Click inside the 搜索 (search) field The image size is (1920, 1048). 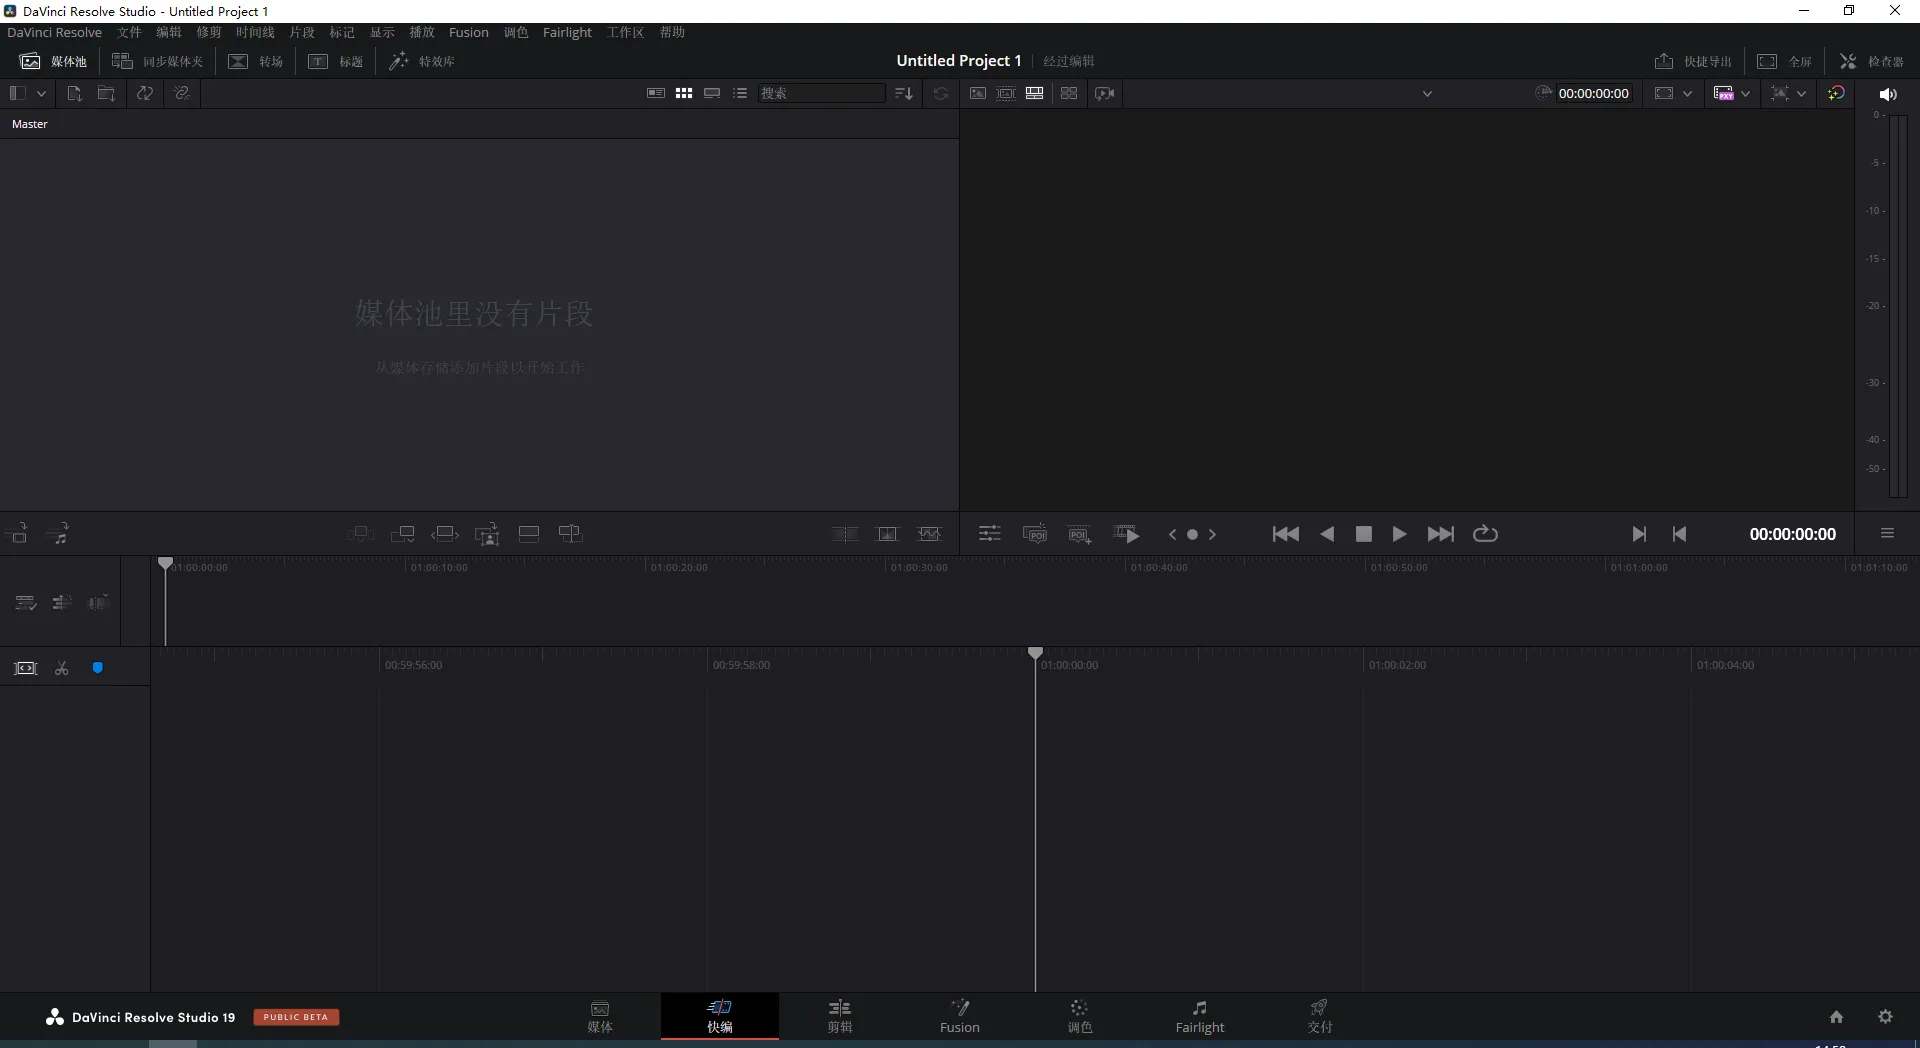[x=820, y=93]
